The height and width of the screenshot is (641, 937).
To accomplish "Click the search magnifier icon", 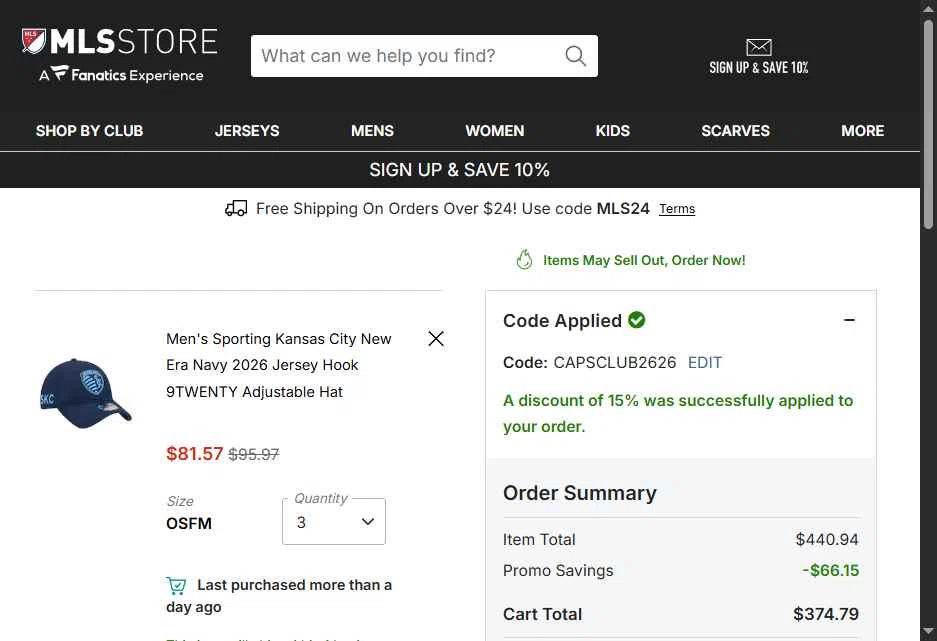I will coord(575,56).
